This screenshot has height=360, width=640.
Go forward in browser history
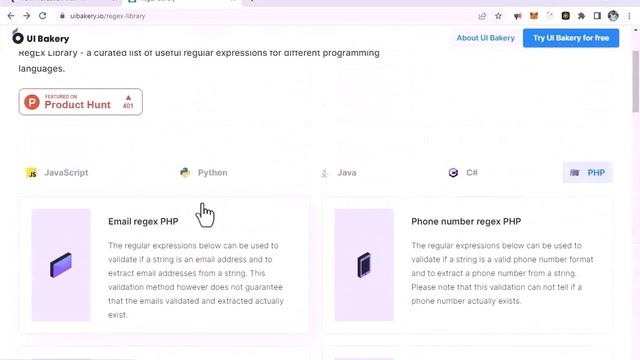click(27, 16)
